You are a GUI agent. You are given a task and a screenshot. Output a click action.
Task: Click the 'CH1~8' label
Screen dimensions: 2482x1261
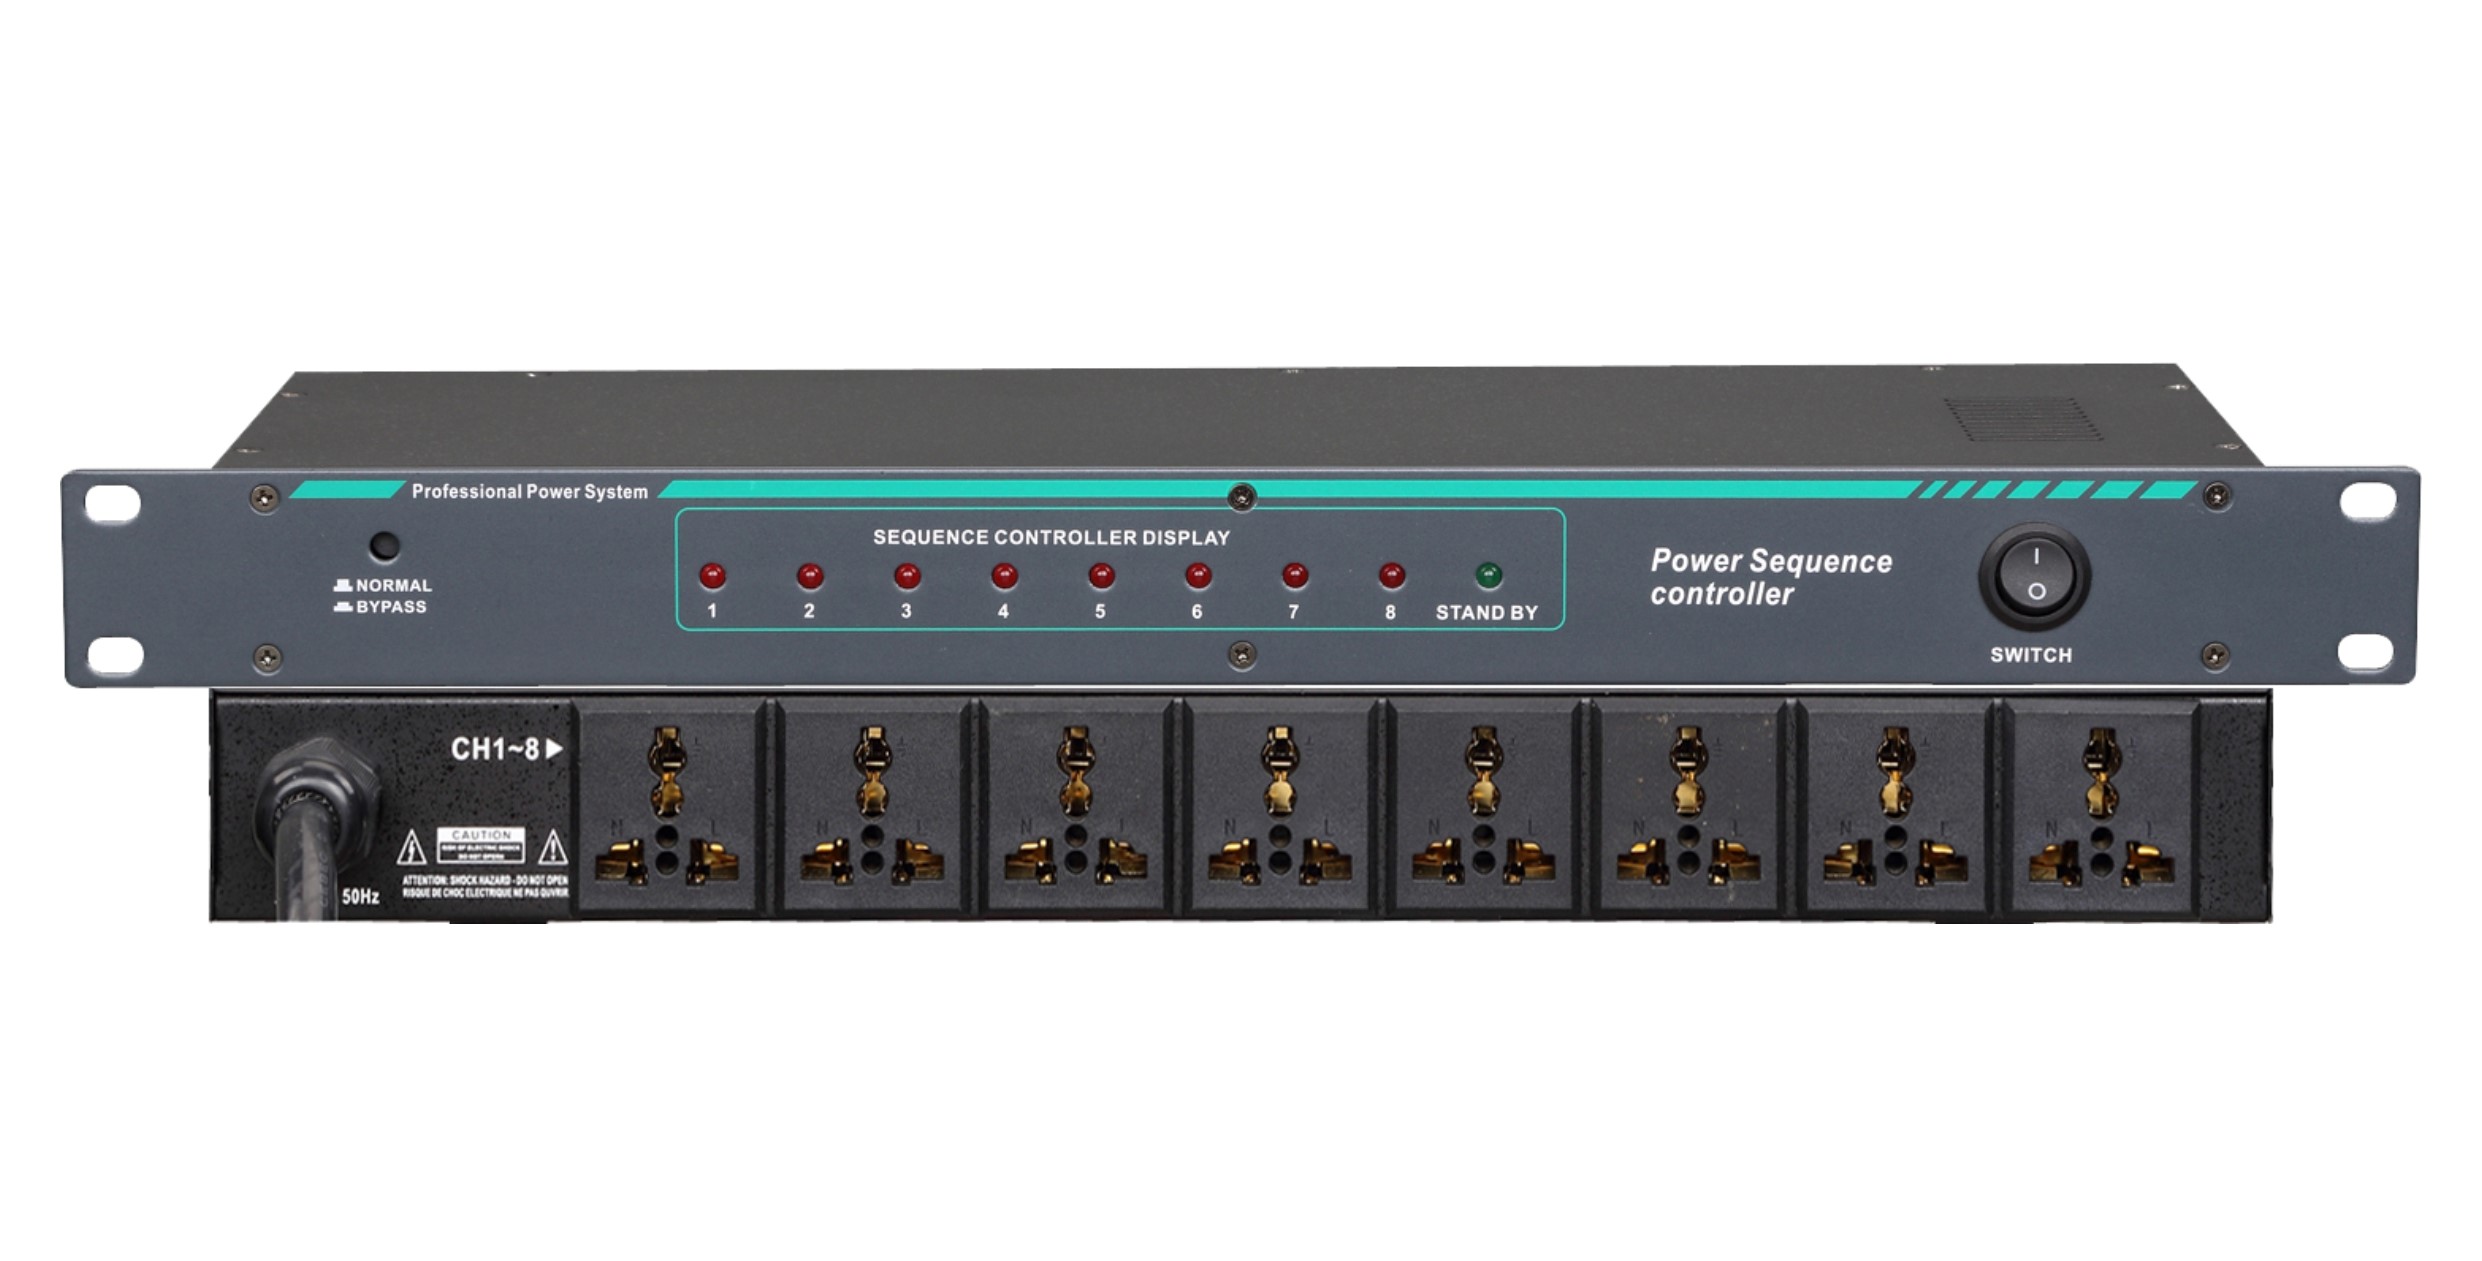coord(495,748)
